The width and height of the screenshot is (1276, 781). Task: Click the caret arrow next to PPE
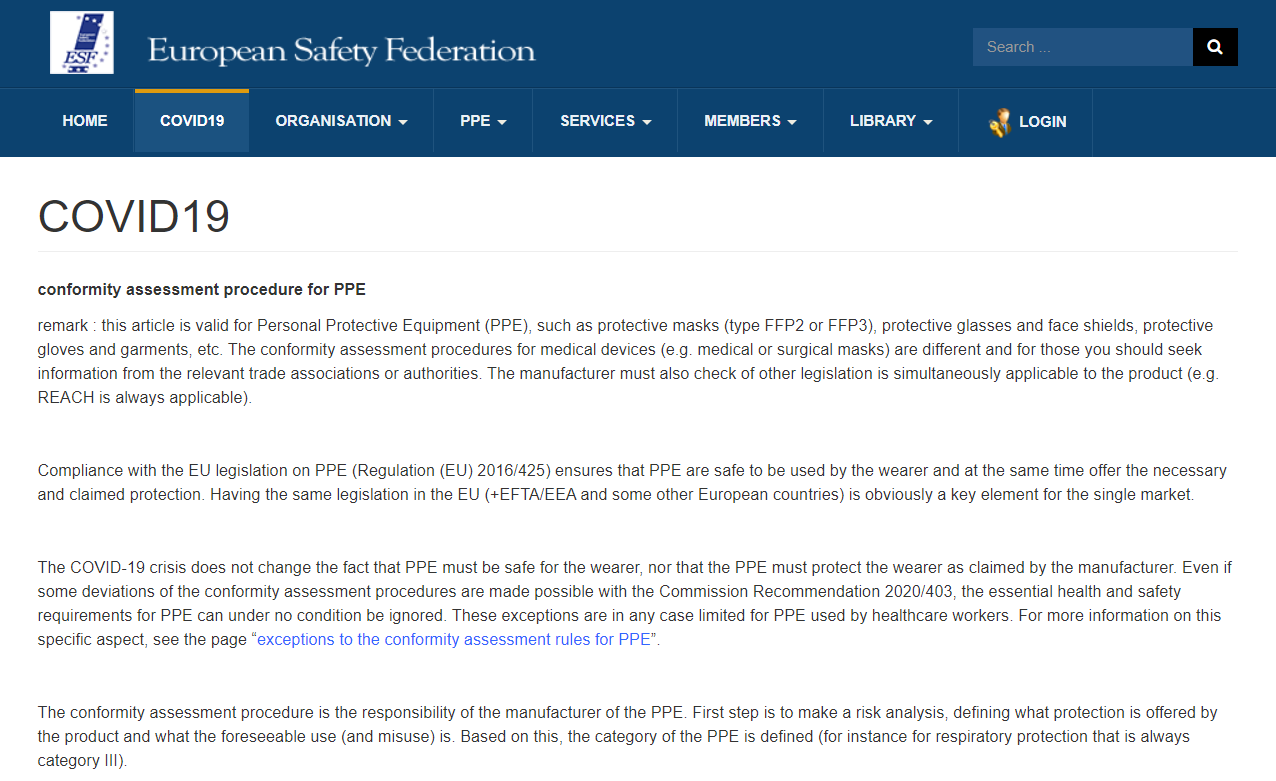pos(502,122)
